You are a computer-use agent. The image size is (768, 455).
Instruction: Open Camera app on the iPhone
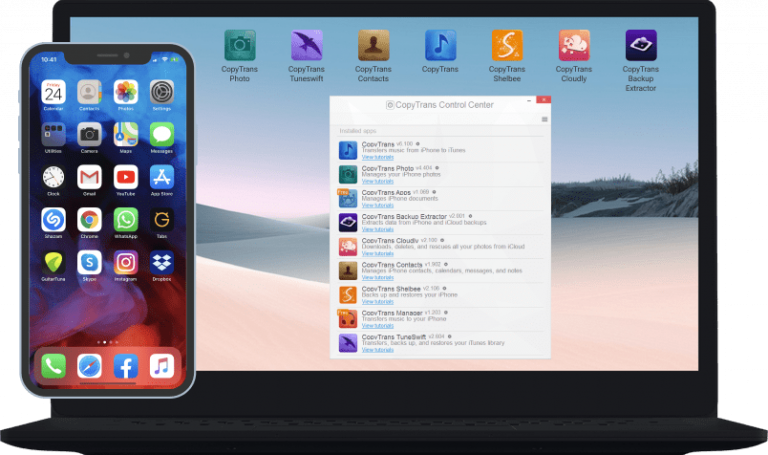pos(89,135)
